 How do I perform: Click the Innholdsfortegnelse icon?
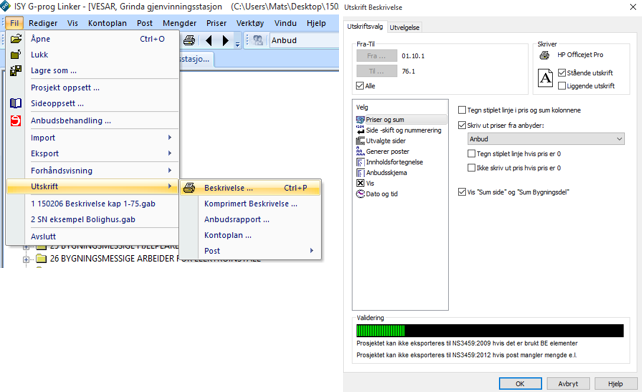[x=360, y=162]
